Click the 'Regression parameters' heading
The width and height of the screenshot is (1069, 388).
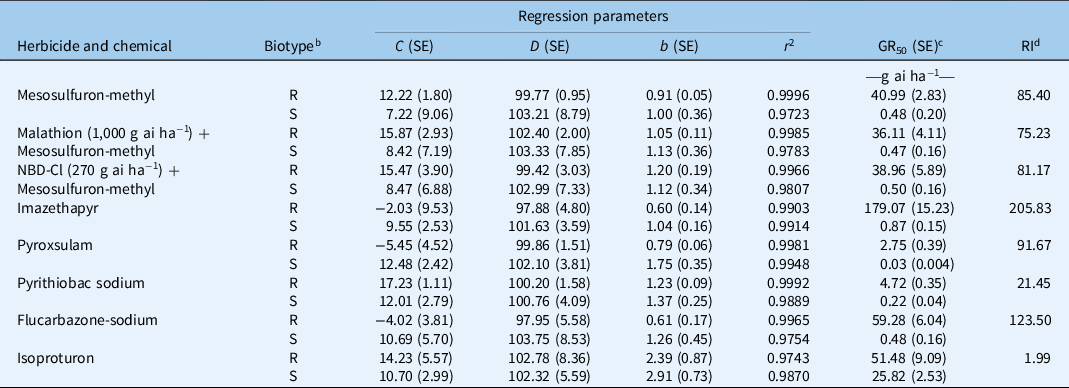[592, 16]
